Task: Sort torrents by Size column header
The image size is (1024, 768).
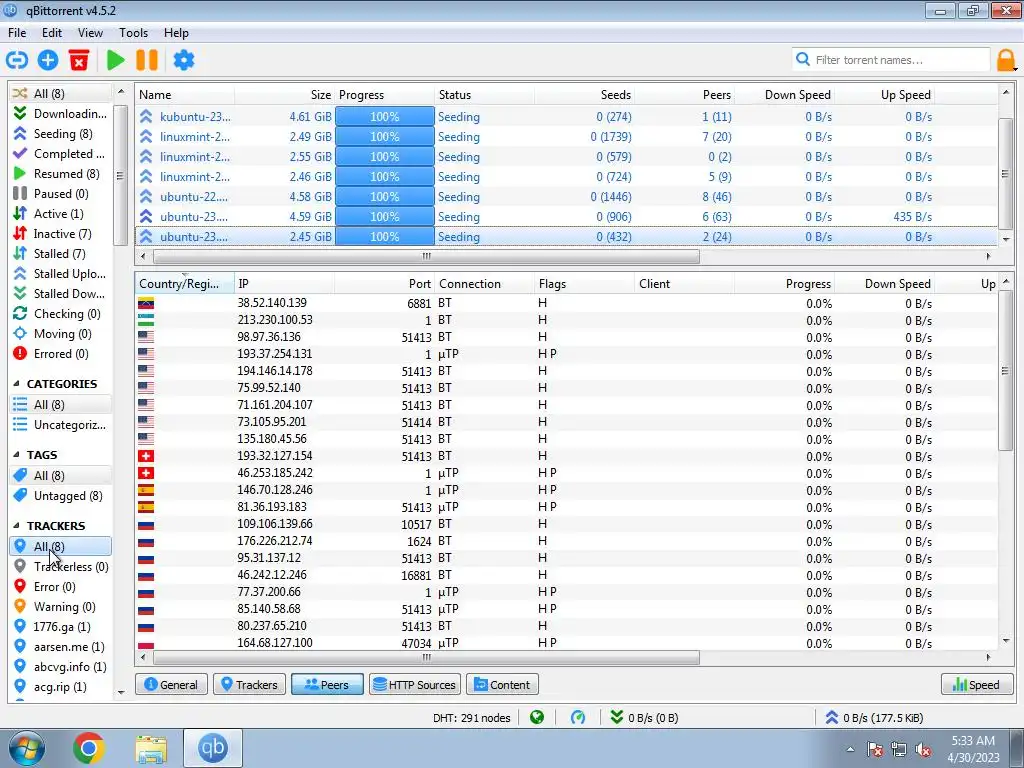Action: pos(285,95)
